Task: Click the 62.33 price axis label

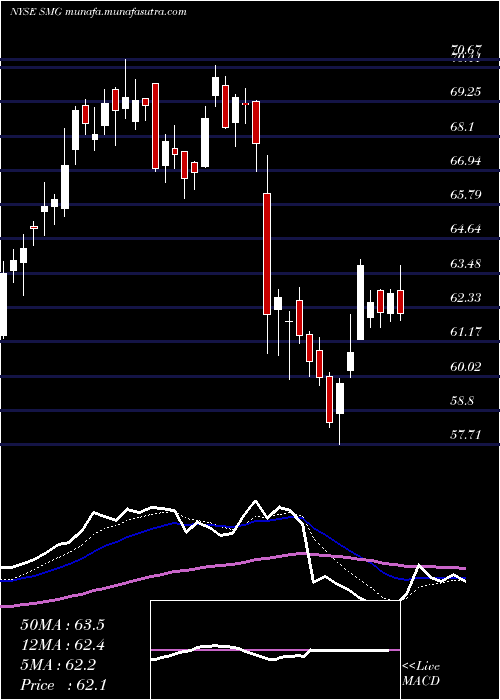Action: [x=466, y=297]
